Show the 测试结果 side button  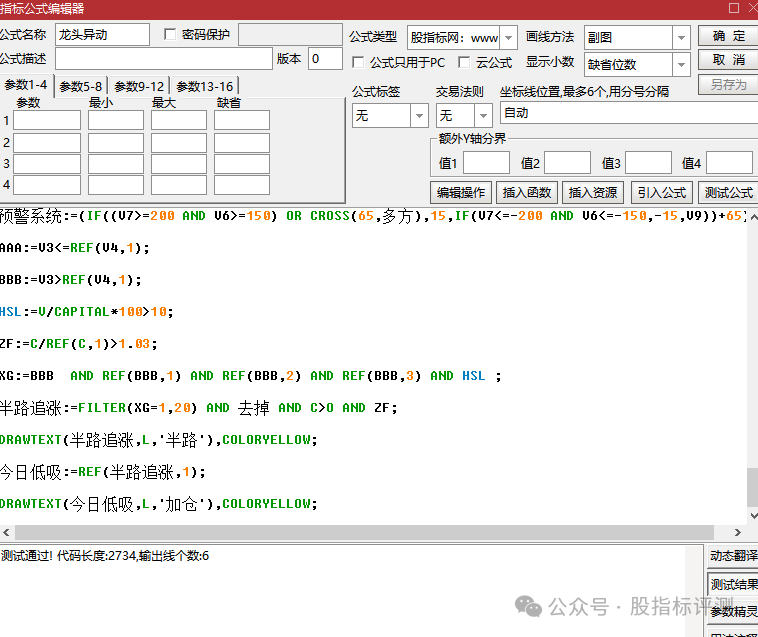click(732, 584)
